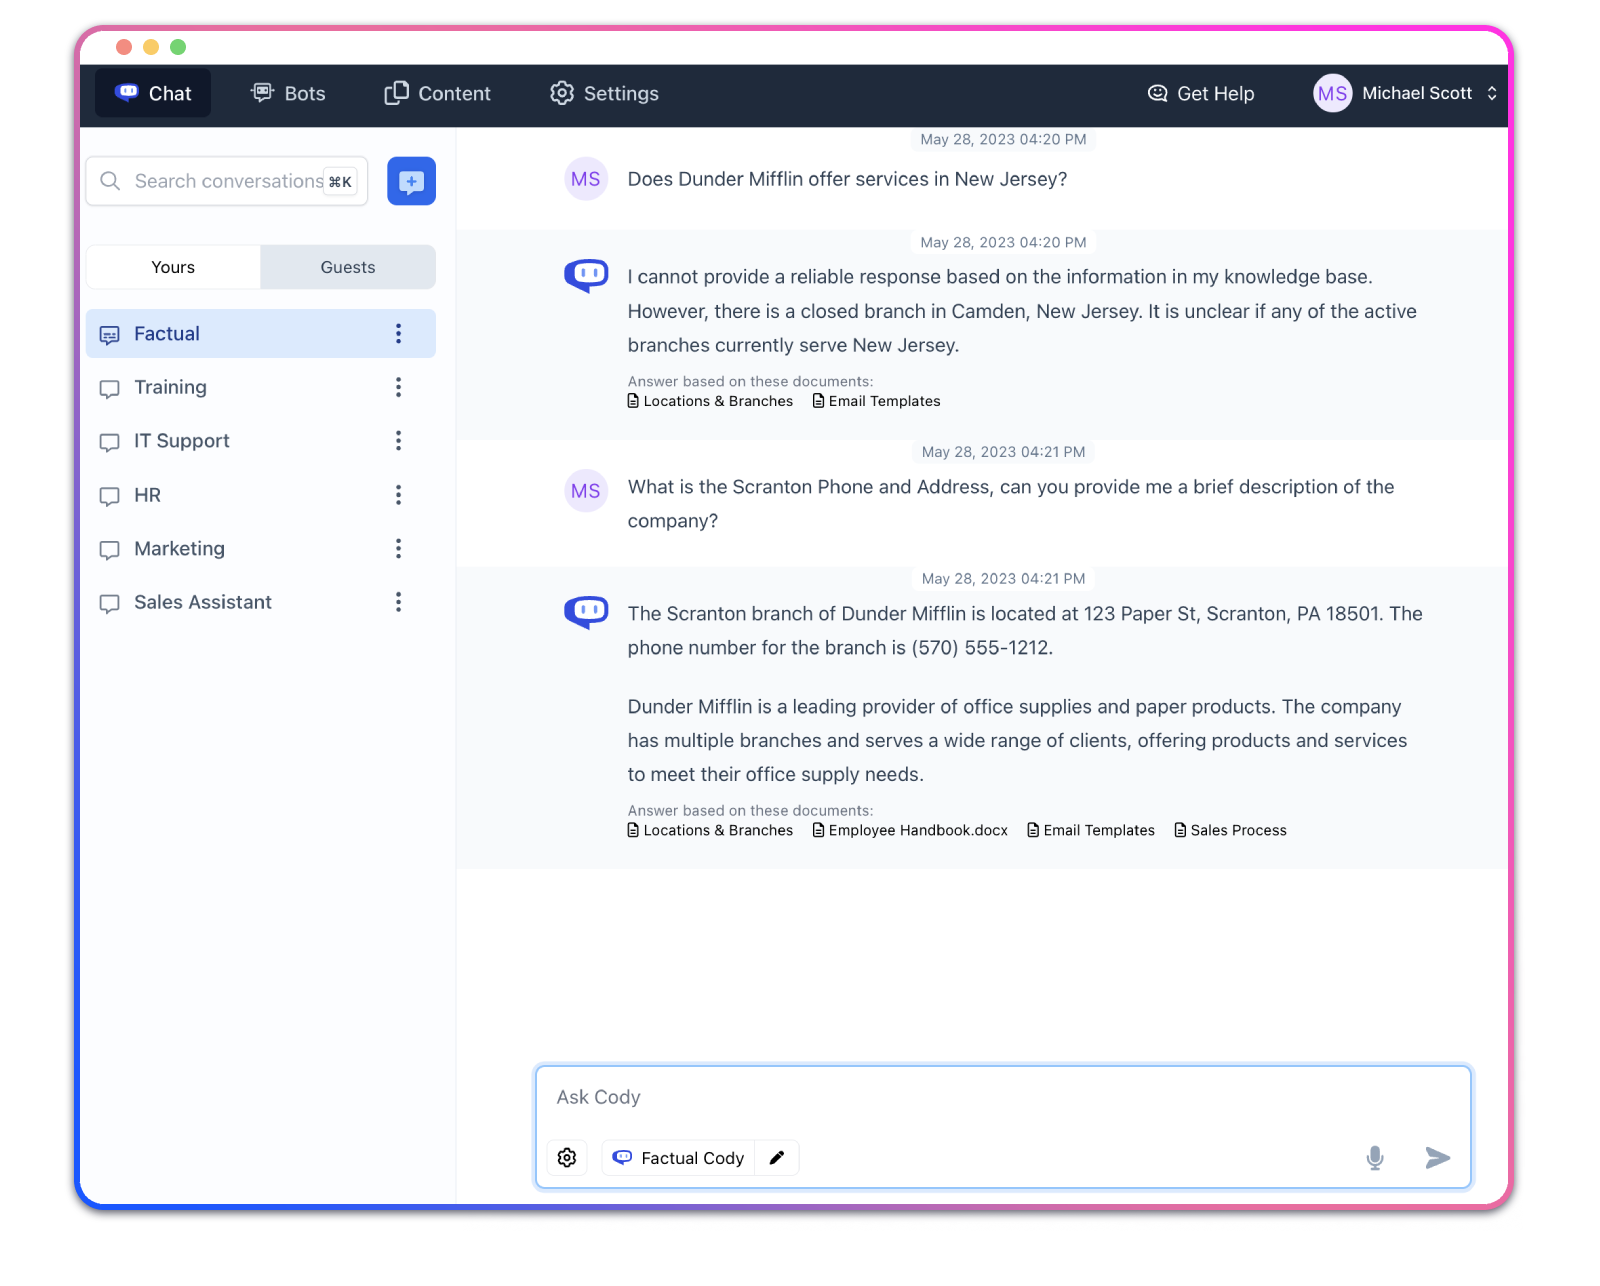This screenshot has height=1286, width=1600.
Task: Go to the Settings tab
Action: coord(604,93)
